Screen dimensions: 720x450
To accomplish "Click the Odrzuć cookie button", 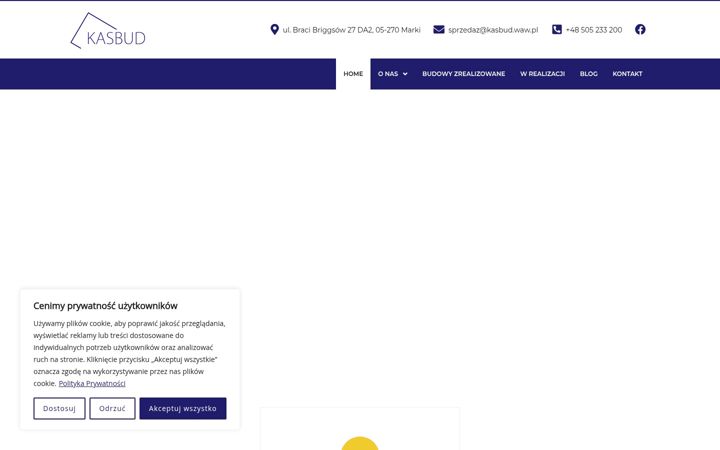I will pyautogui.click(x=112, y=408).
